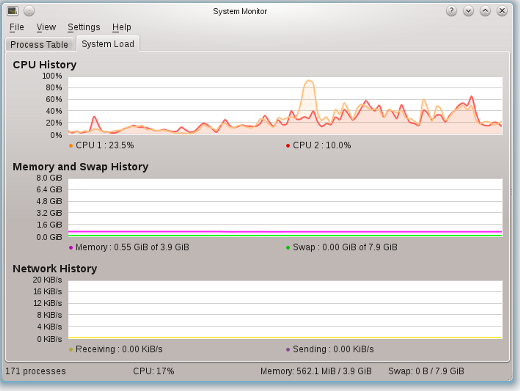
Task: Click the CPU History heading
Action: [45, 65]
